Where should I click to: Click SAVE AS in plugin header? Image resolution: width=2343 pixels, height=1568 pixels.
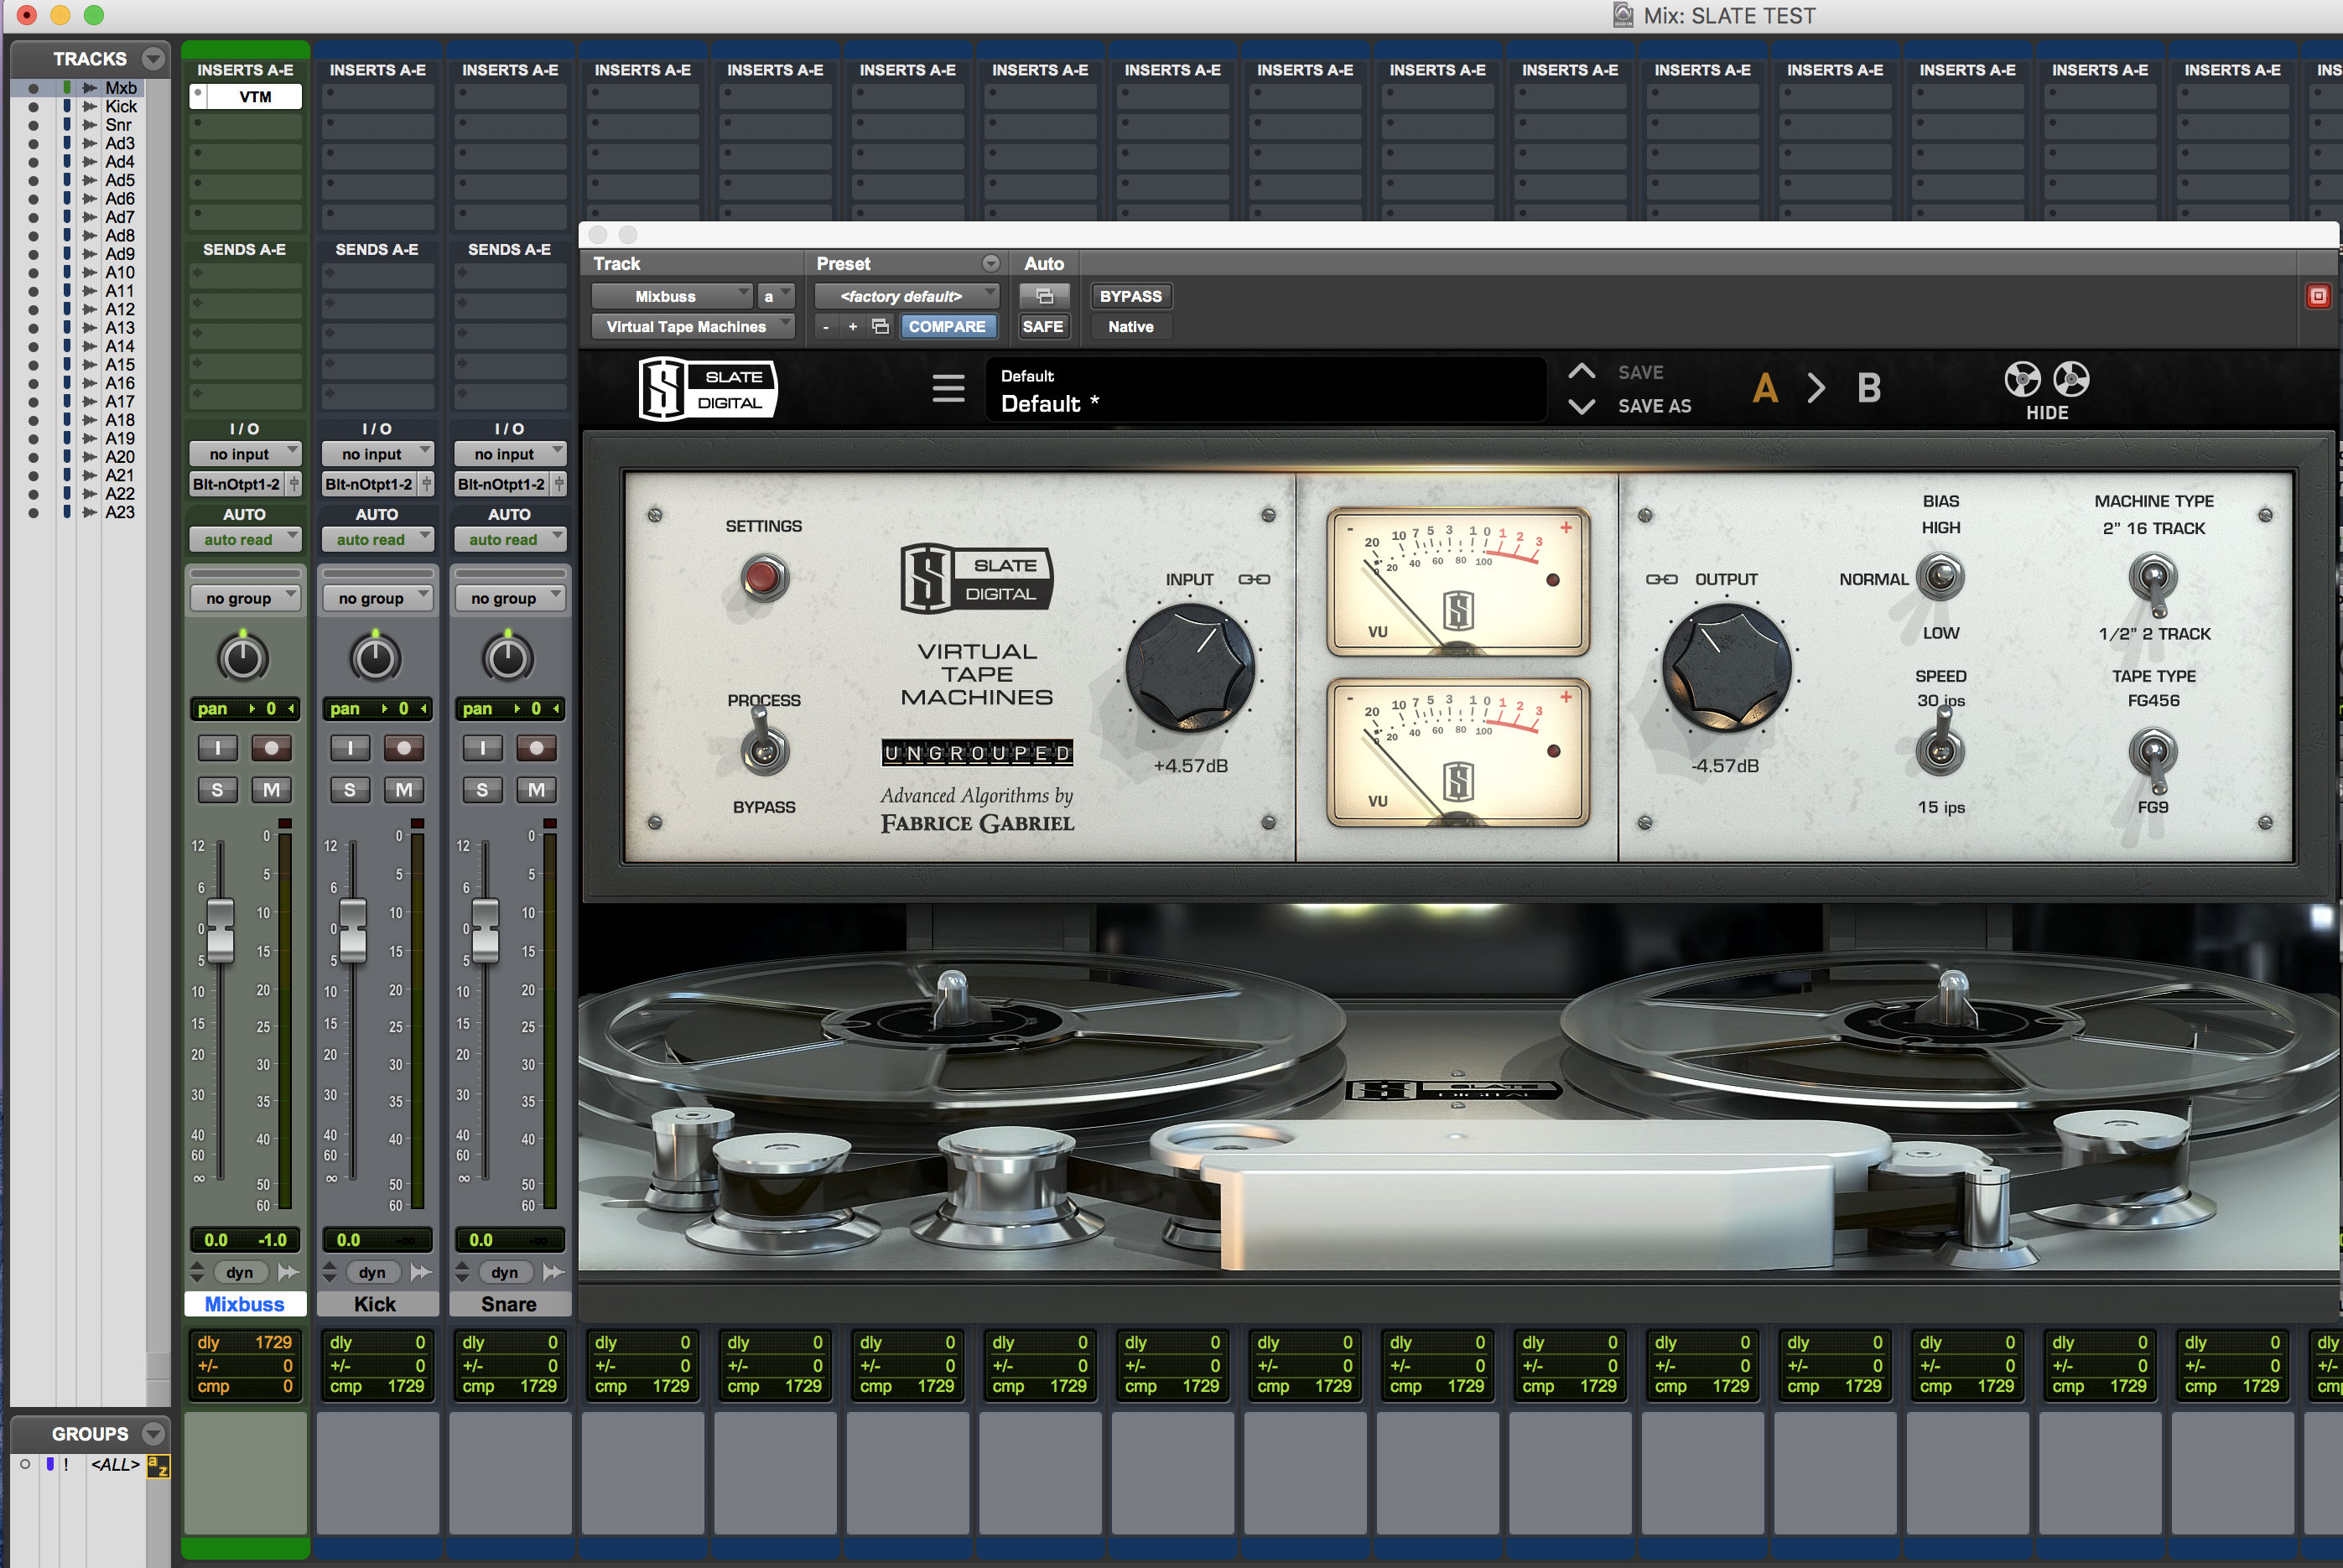1654,406
